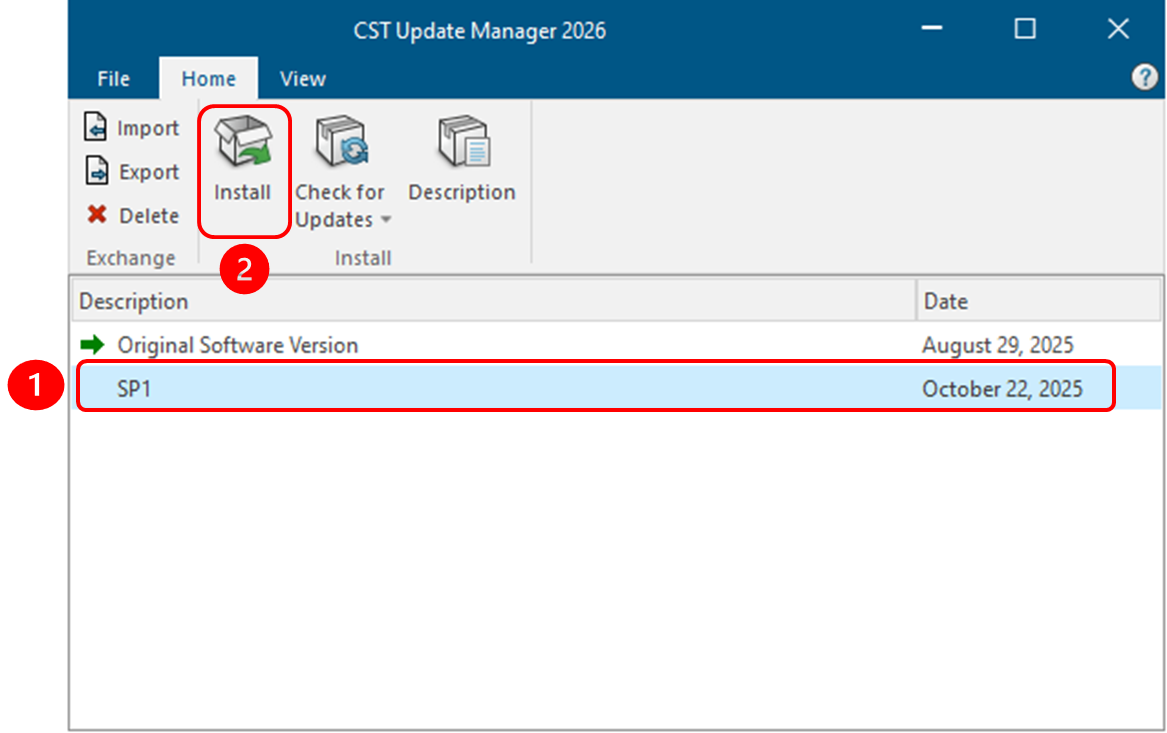Screen dimensions: 1167x733
Task: Click the August 29, 2025 date cell
Action: (997, 346)
